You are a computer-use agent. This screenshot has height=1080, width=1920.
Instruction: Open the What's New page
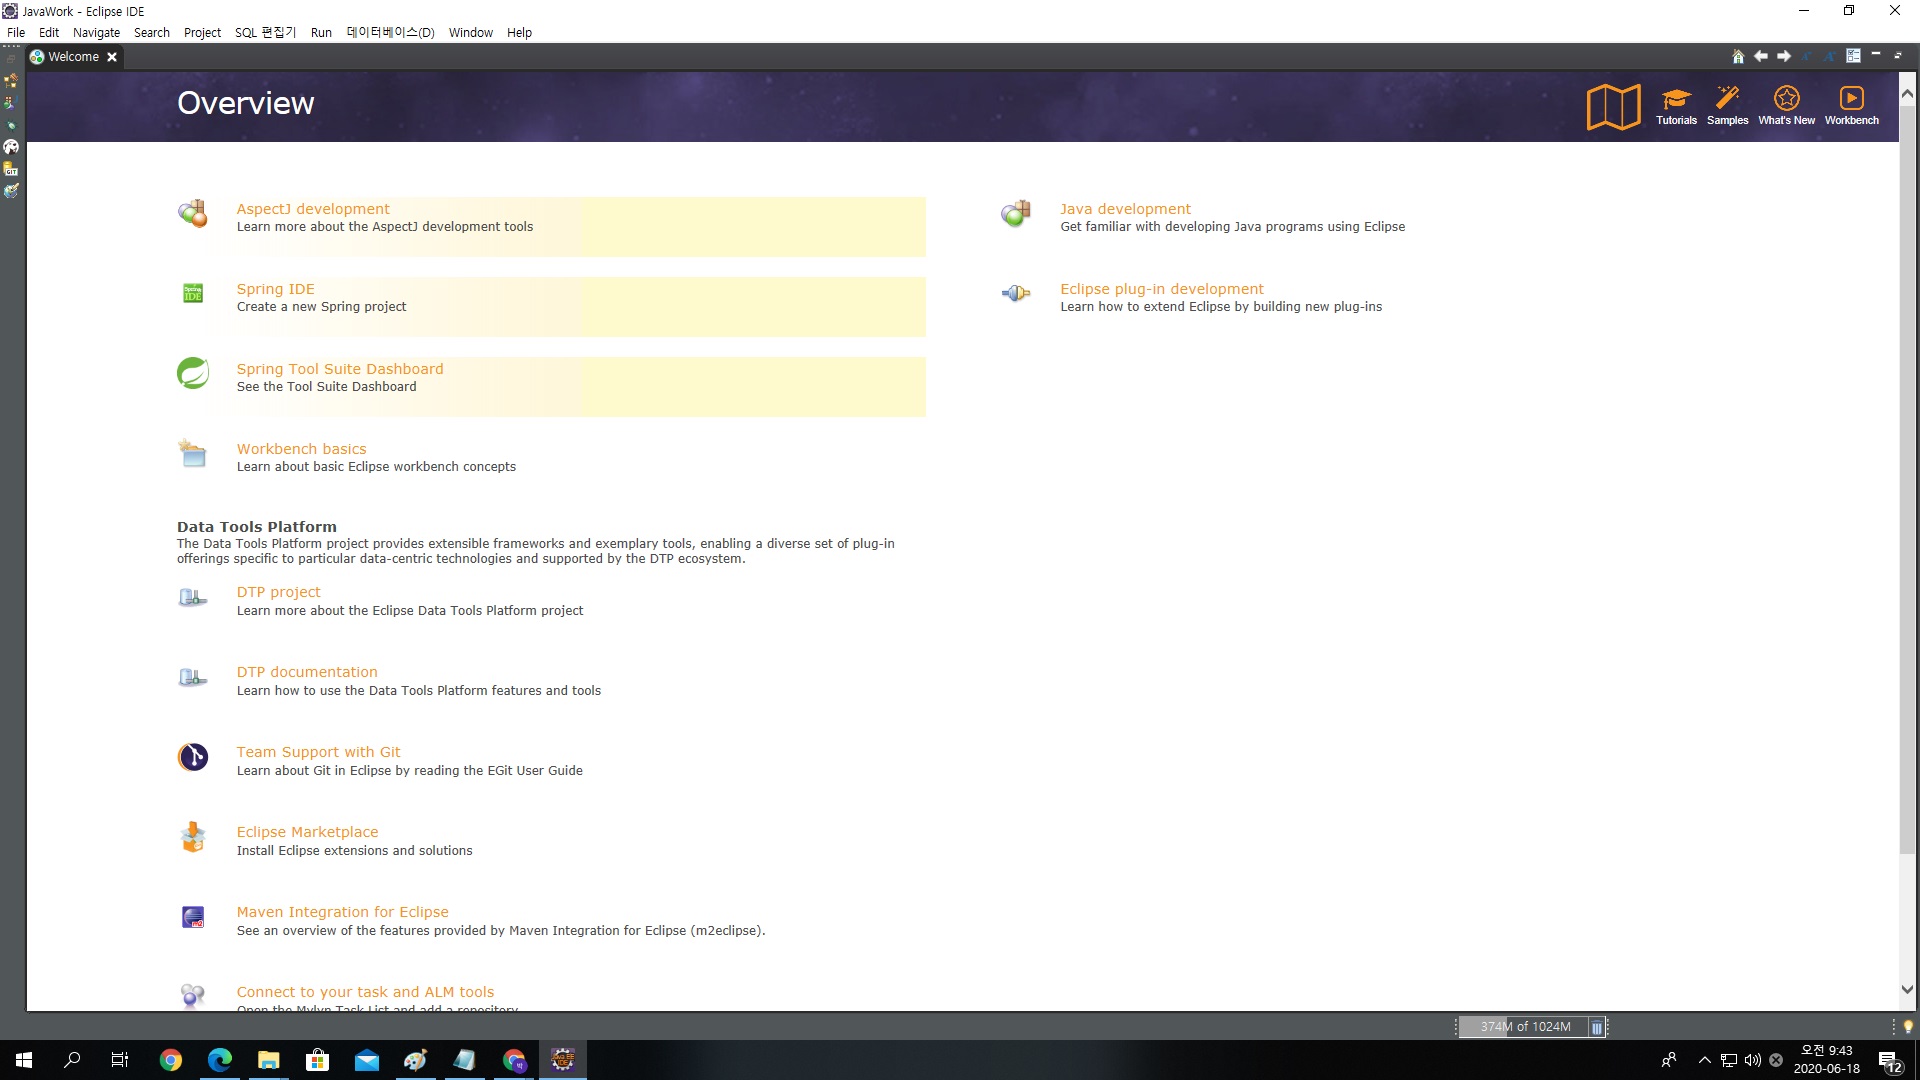[1786, 105]
